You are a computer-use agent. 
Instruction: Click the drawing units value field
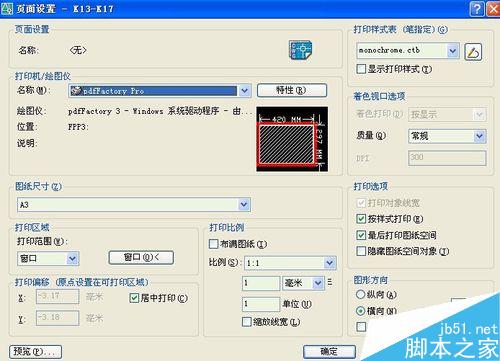(x=261, y=304)
